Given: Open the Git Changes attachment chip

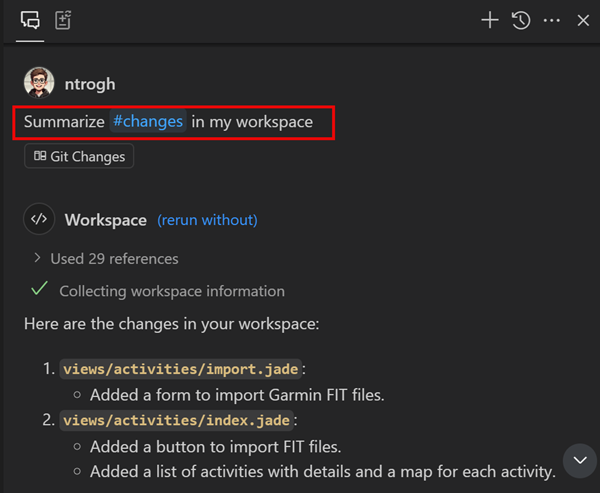Looking at the screenshot, I should pos(79,156).
